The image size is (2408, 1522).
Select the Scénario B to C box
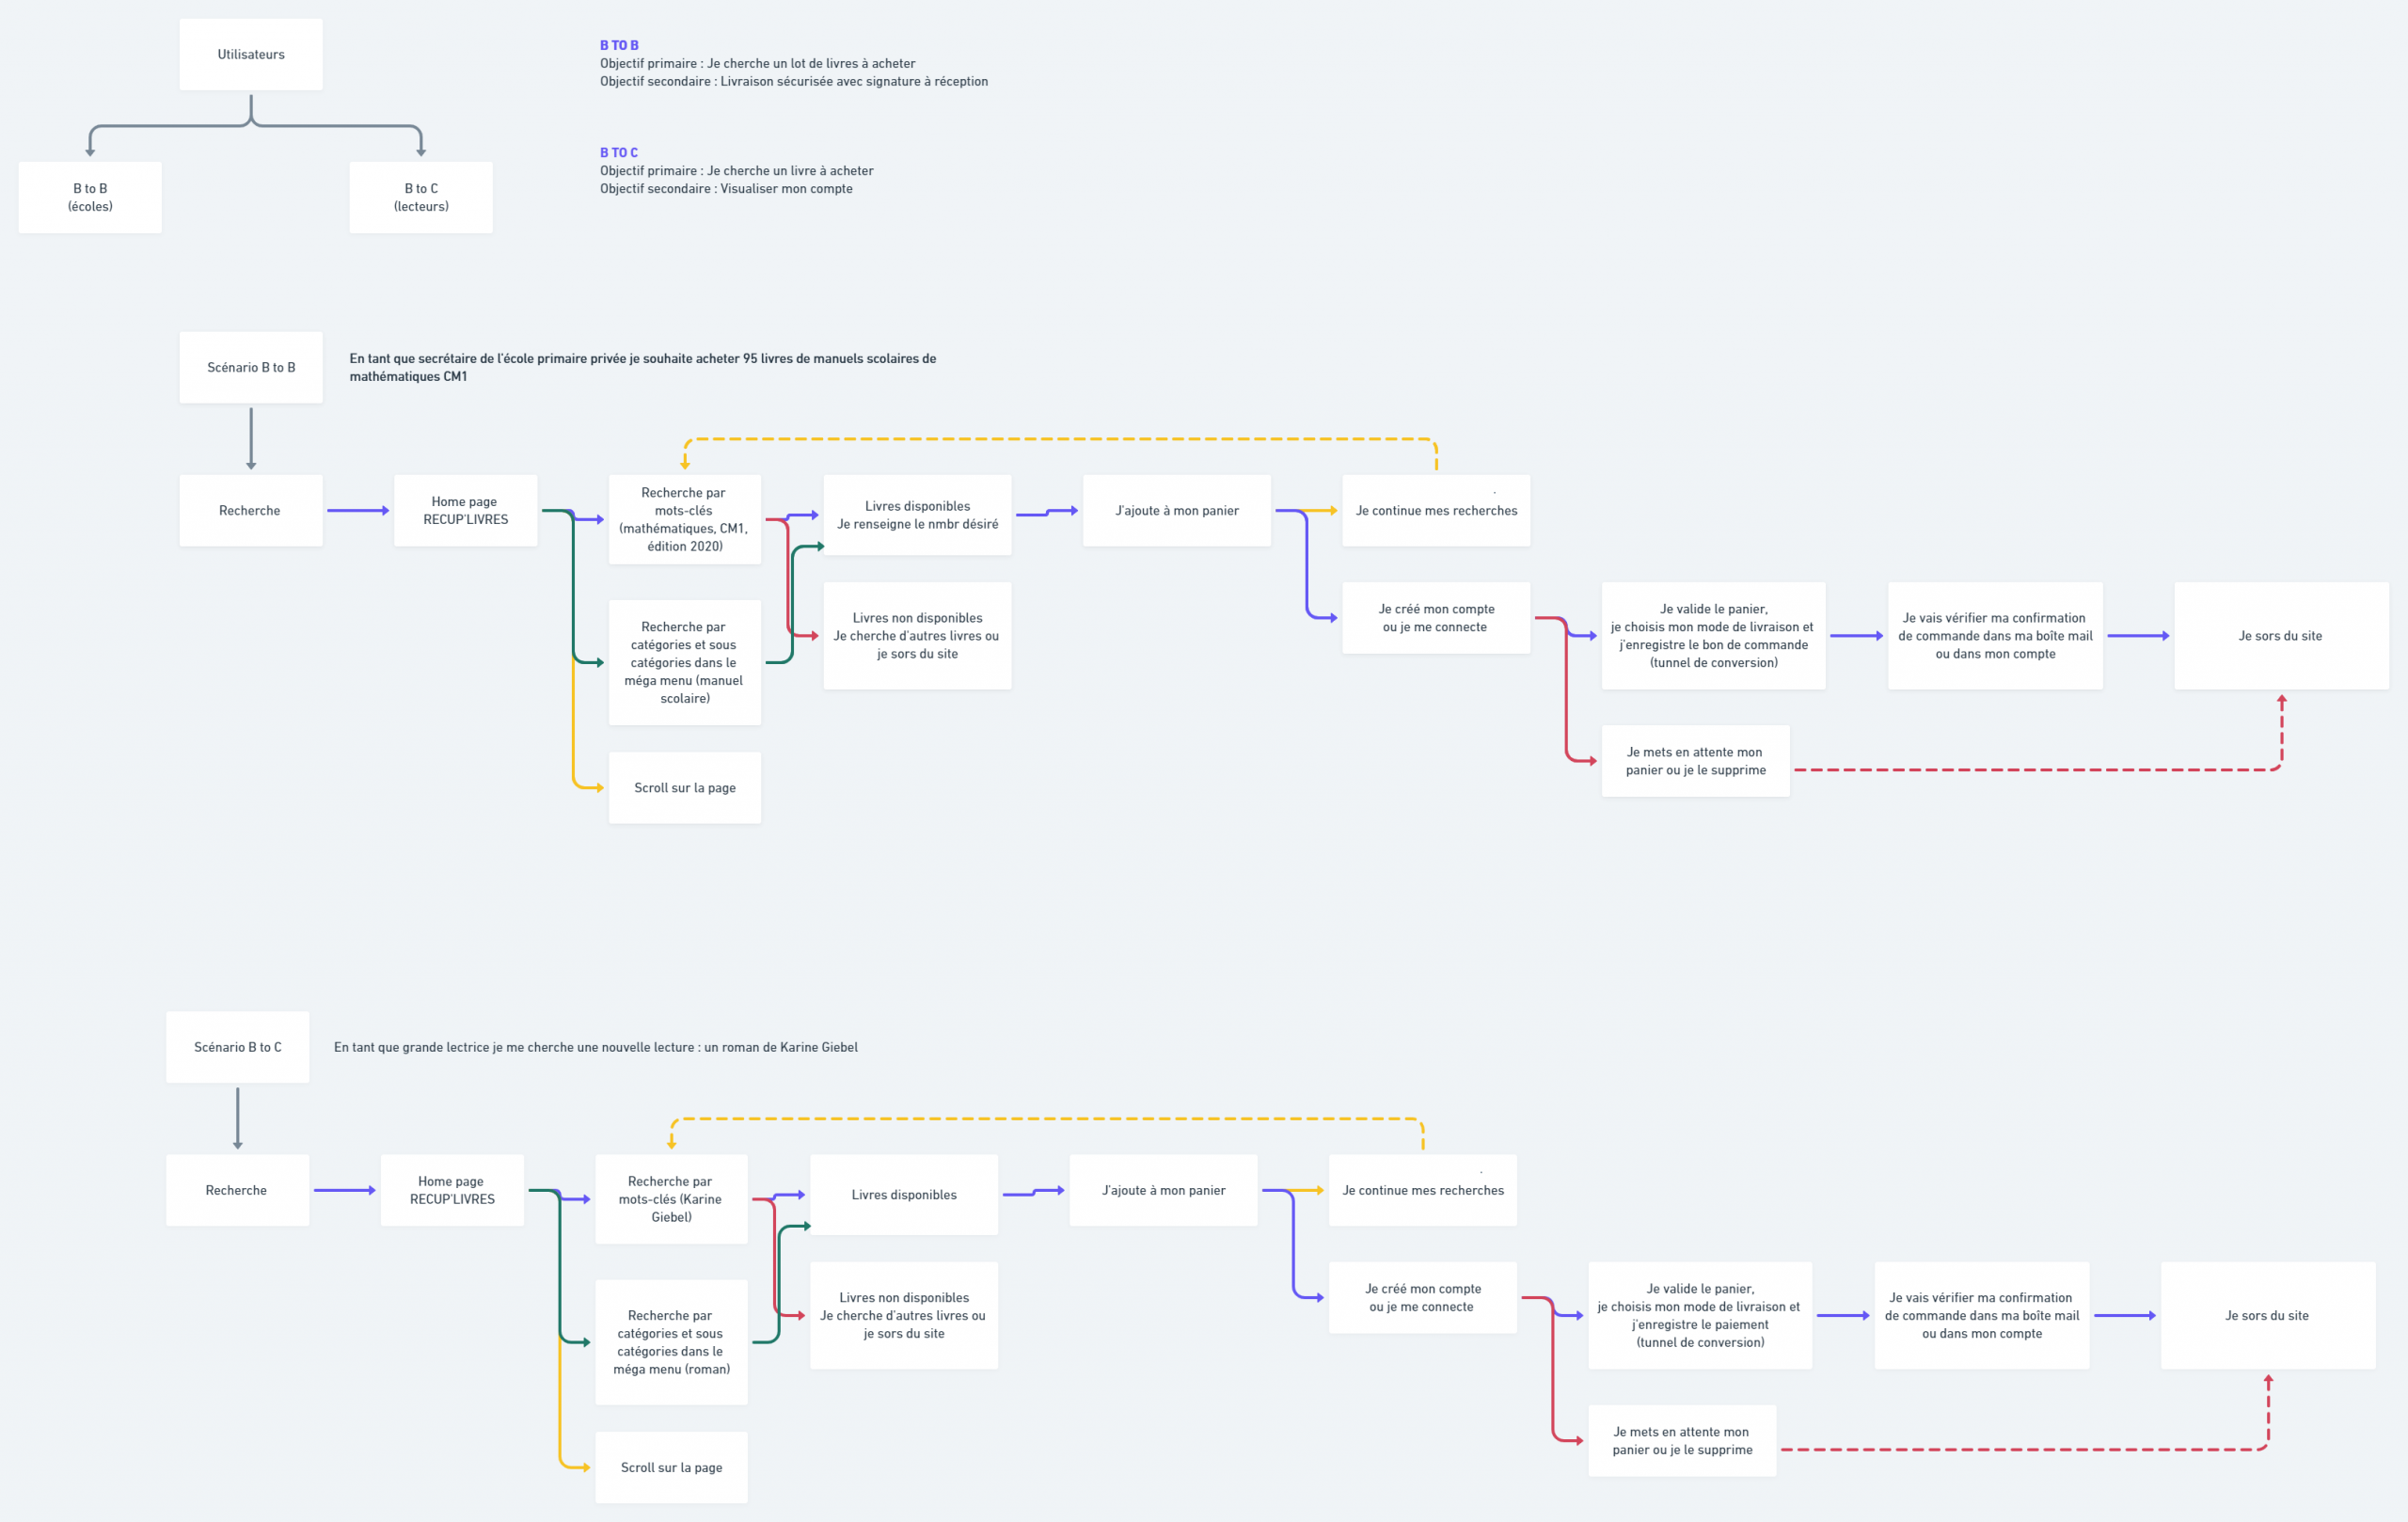[237, 1047]
